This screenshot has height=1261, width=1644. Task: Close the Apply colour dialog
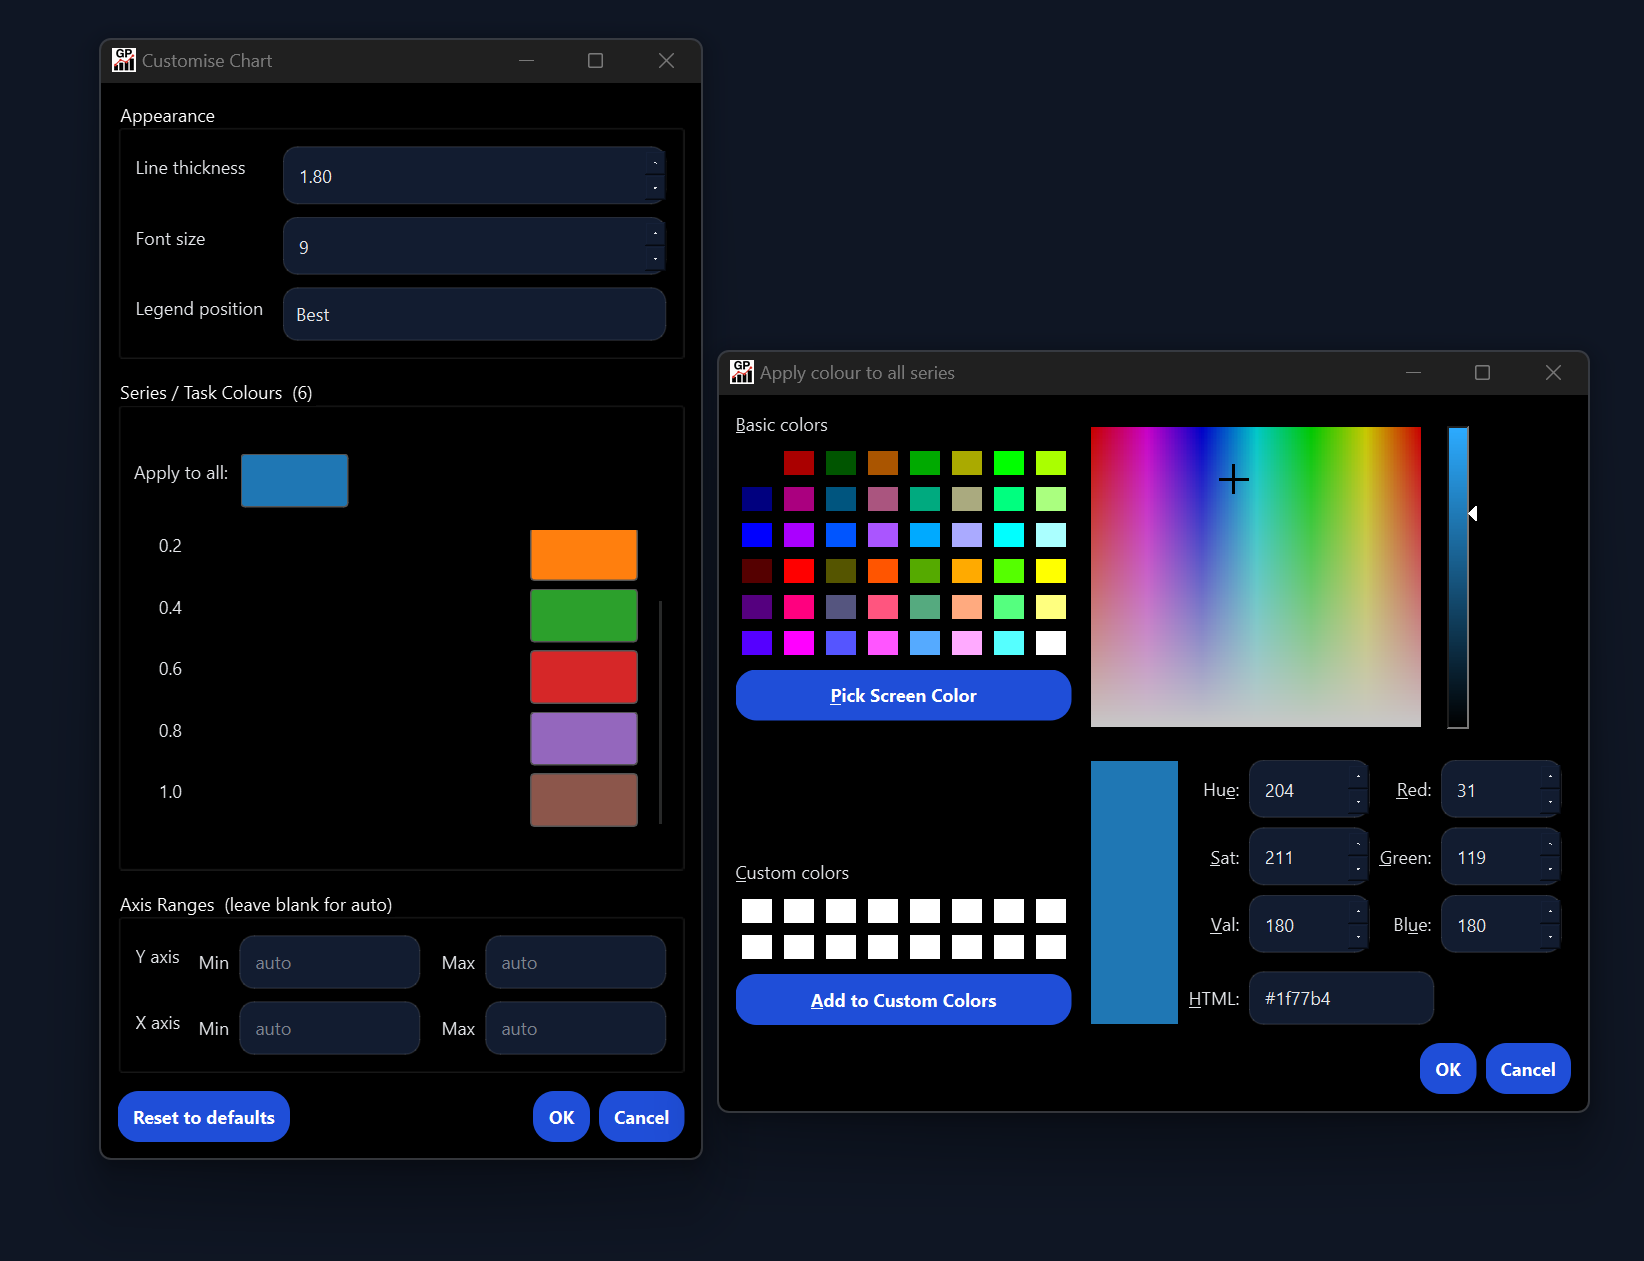[1553, 372]
